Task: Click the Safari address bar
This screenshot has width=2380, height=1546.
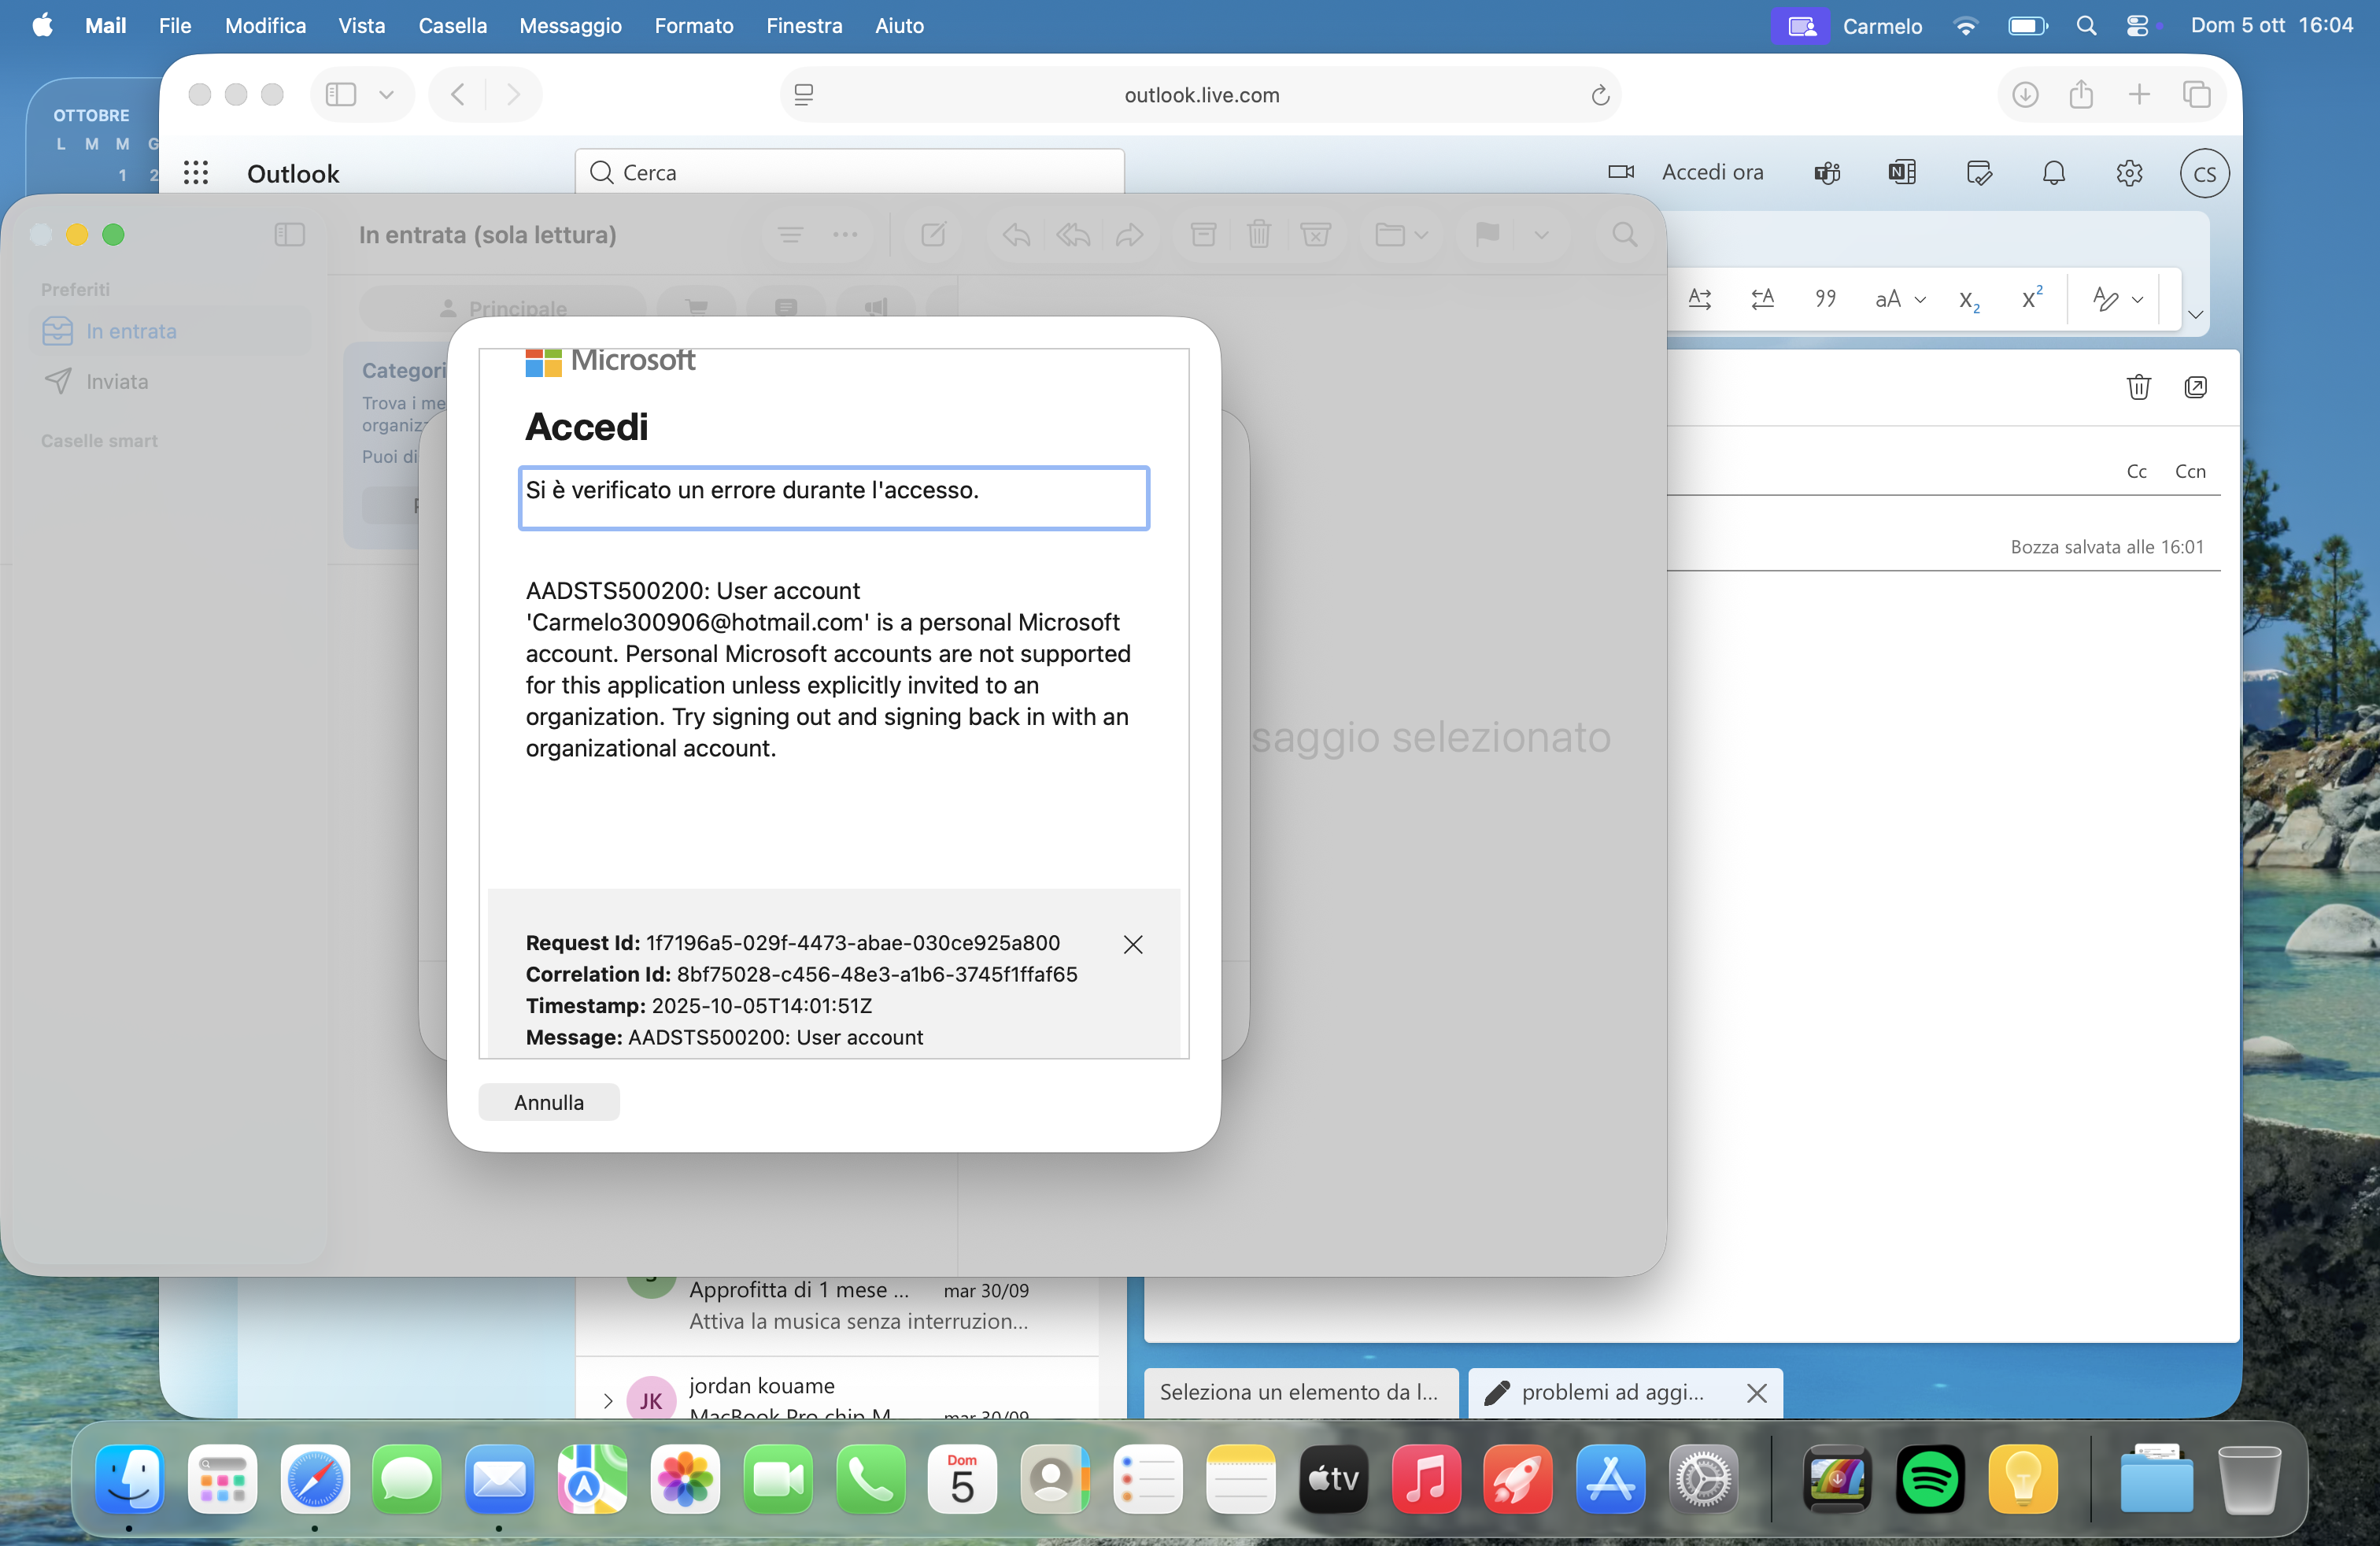Action: pyautogui.click(x=1200, y=95)
